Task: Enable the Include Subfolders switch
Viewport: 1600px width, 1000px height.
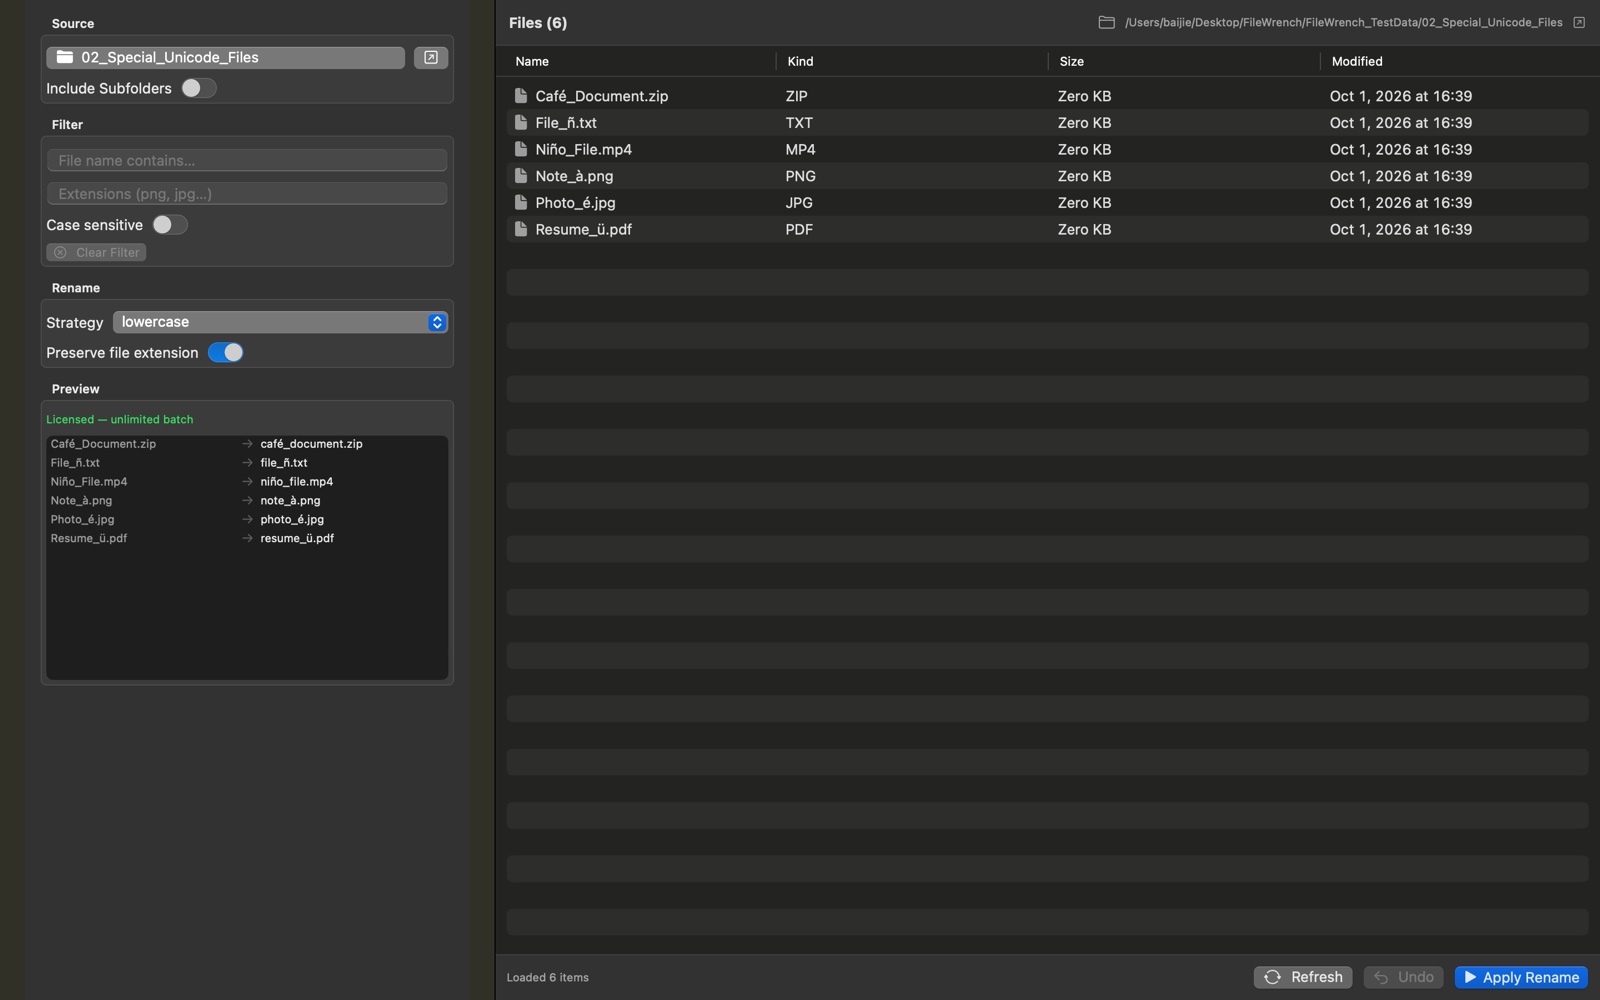Action: tap(198, 88)
